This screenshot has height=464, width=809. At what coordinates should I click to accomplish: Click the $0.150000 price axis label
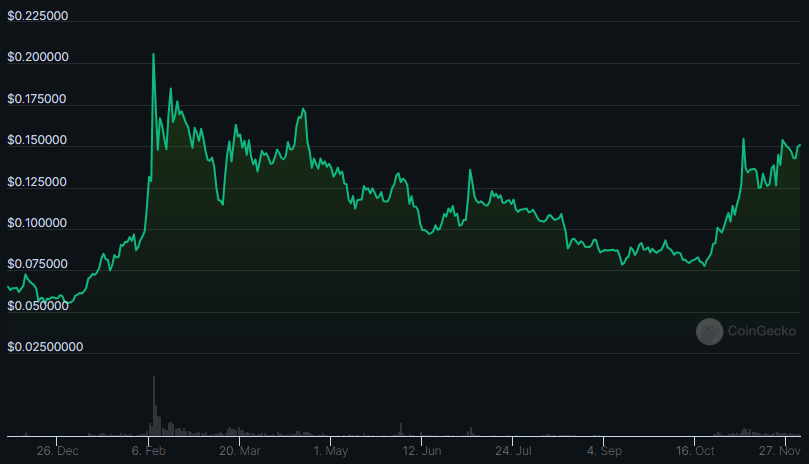point(37,140)
